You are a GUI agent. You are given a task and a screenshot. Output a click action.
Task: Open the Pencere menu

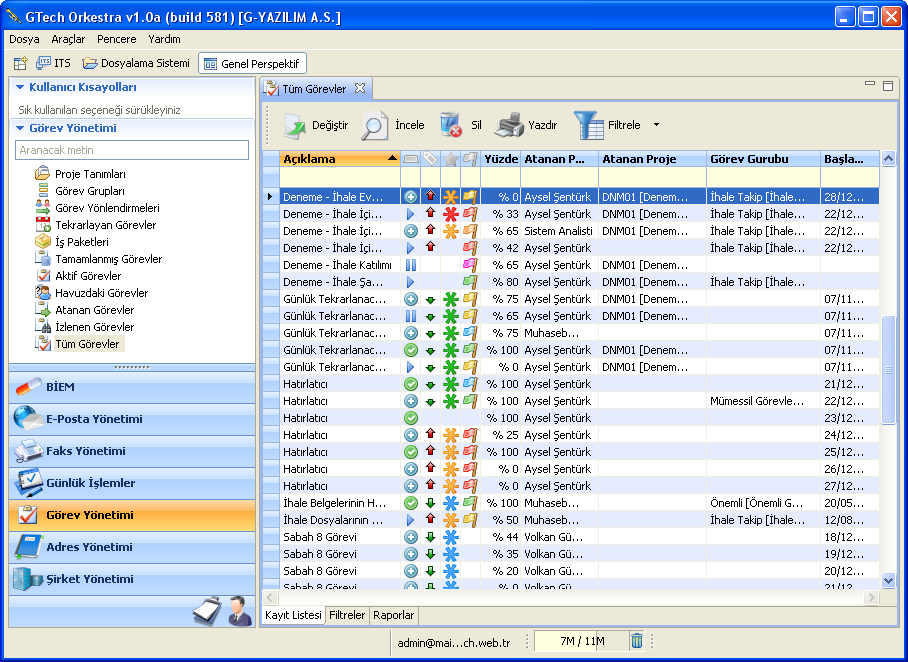[117, 39]
